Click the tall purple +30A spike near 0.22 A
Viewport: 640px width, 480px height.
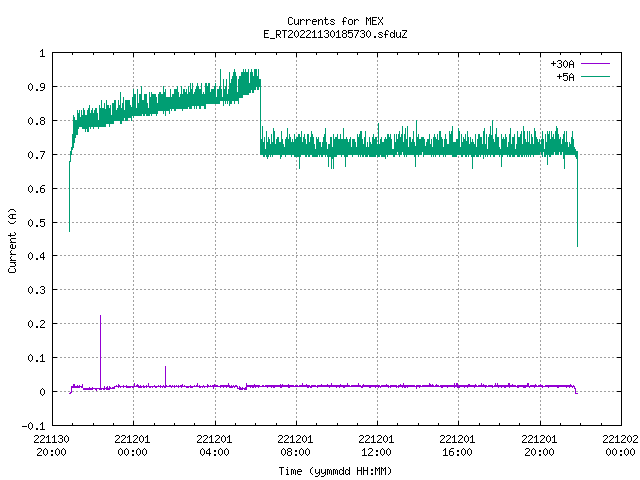[x=100, y=351]
